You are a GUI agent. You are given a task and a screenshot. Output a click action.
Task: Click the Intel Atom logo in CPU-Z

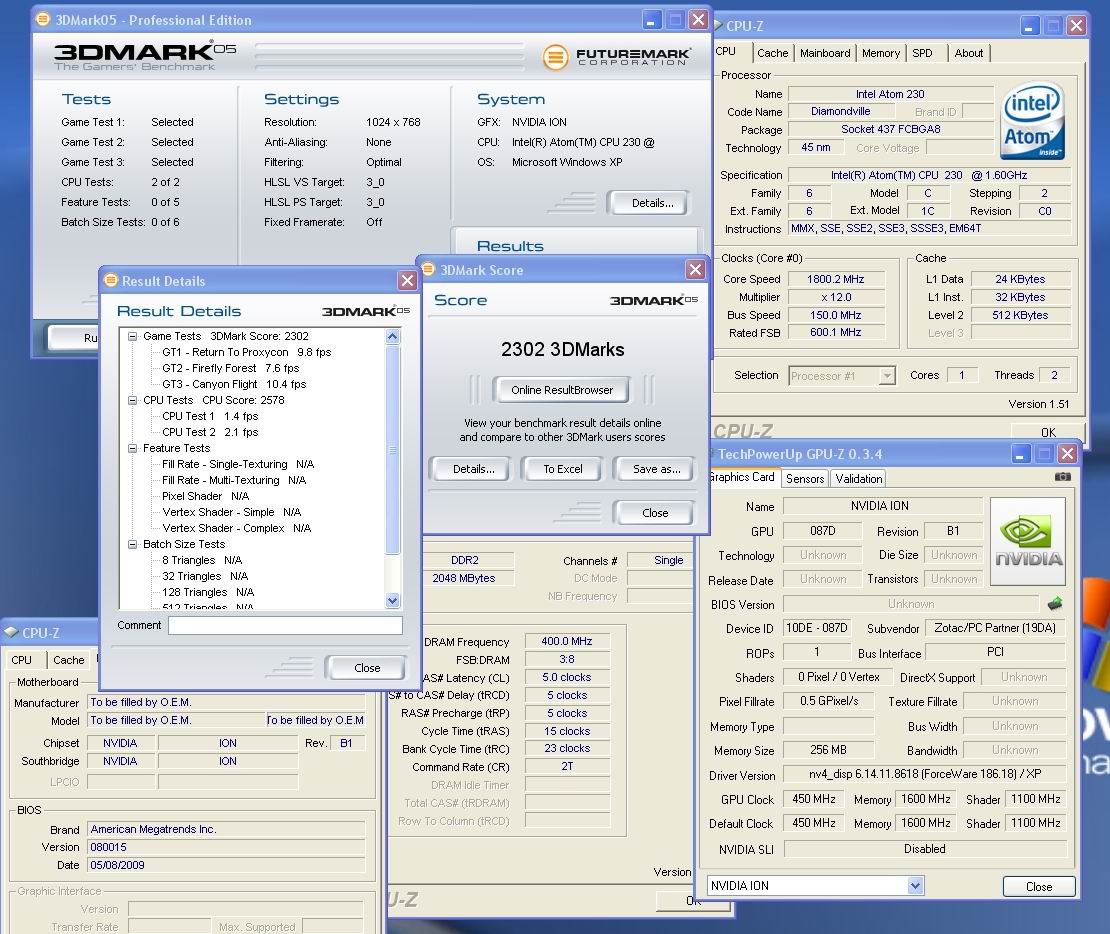coord(1033,120)
